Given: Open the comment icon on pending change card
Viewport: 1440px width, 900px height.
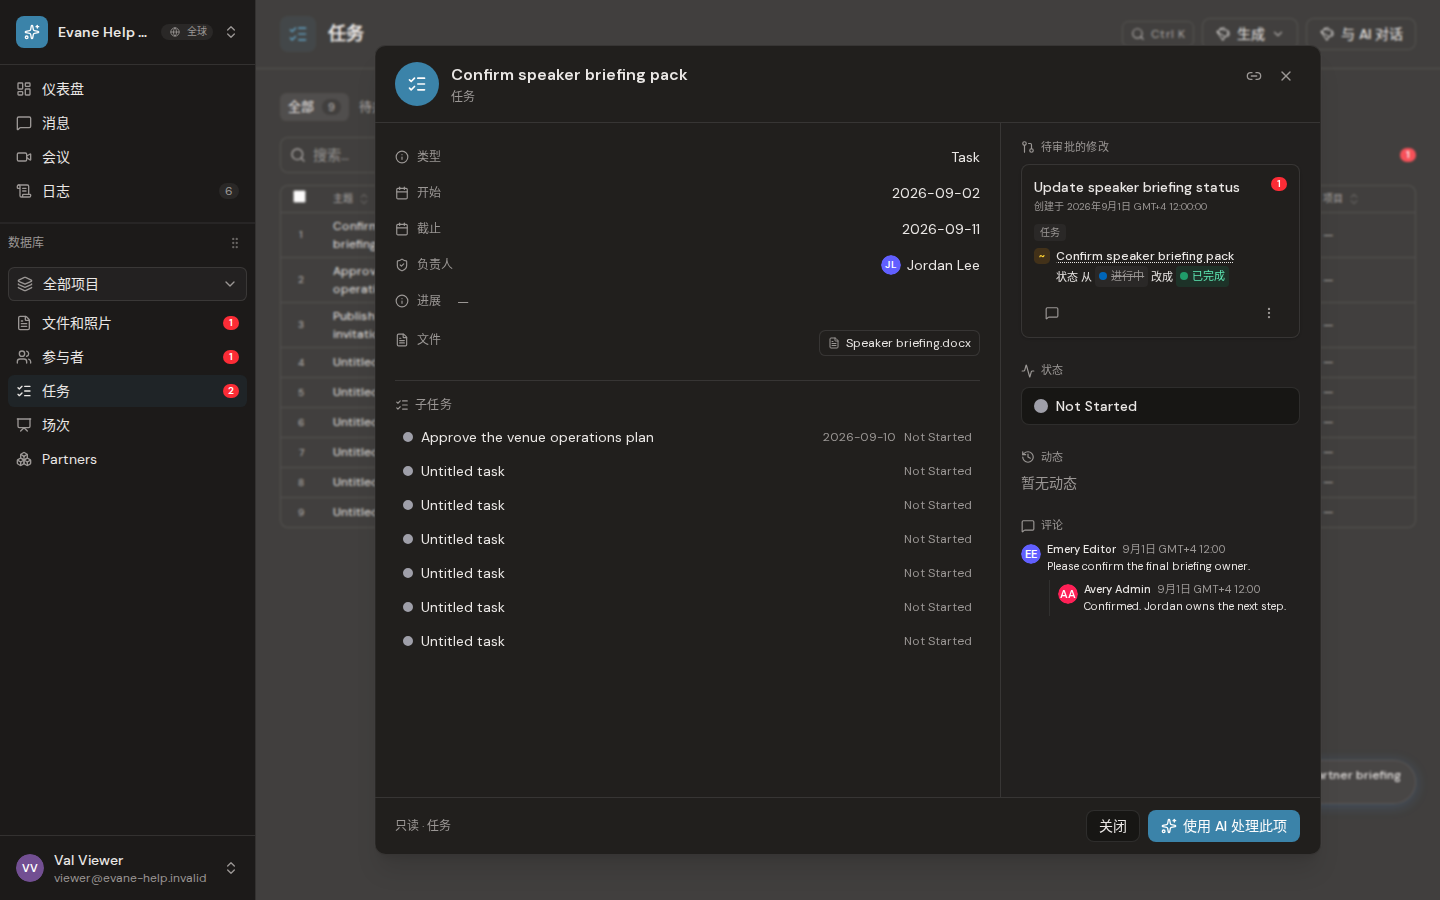Looking at the screenshot, I should (1052, 313).
